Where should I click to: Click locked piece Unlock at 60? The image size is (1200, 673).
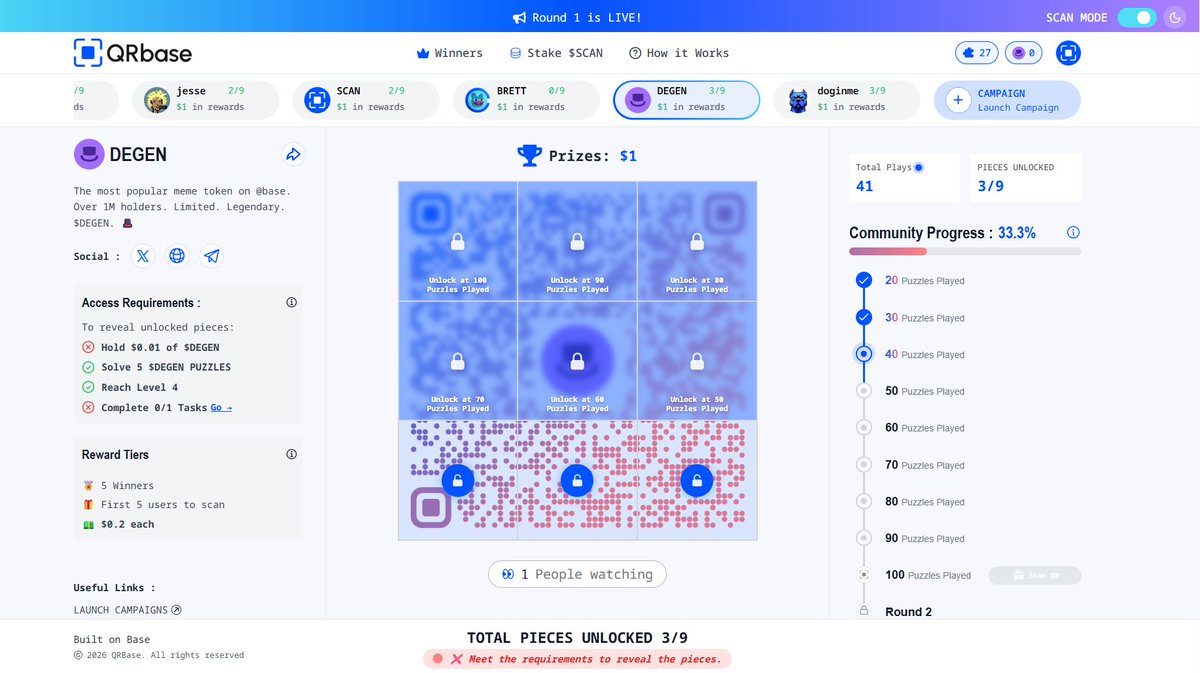(577, 360)
